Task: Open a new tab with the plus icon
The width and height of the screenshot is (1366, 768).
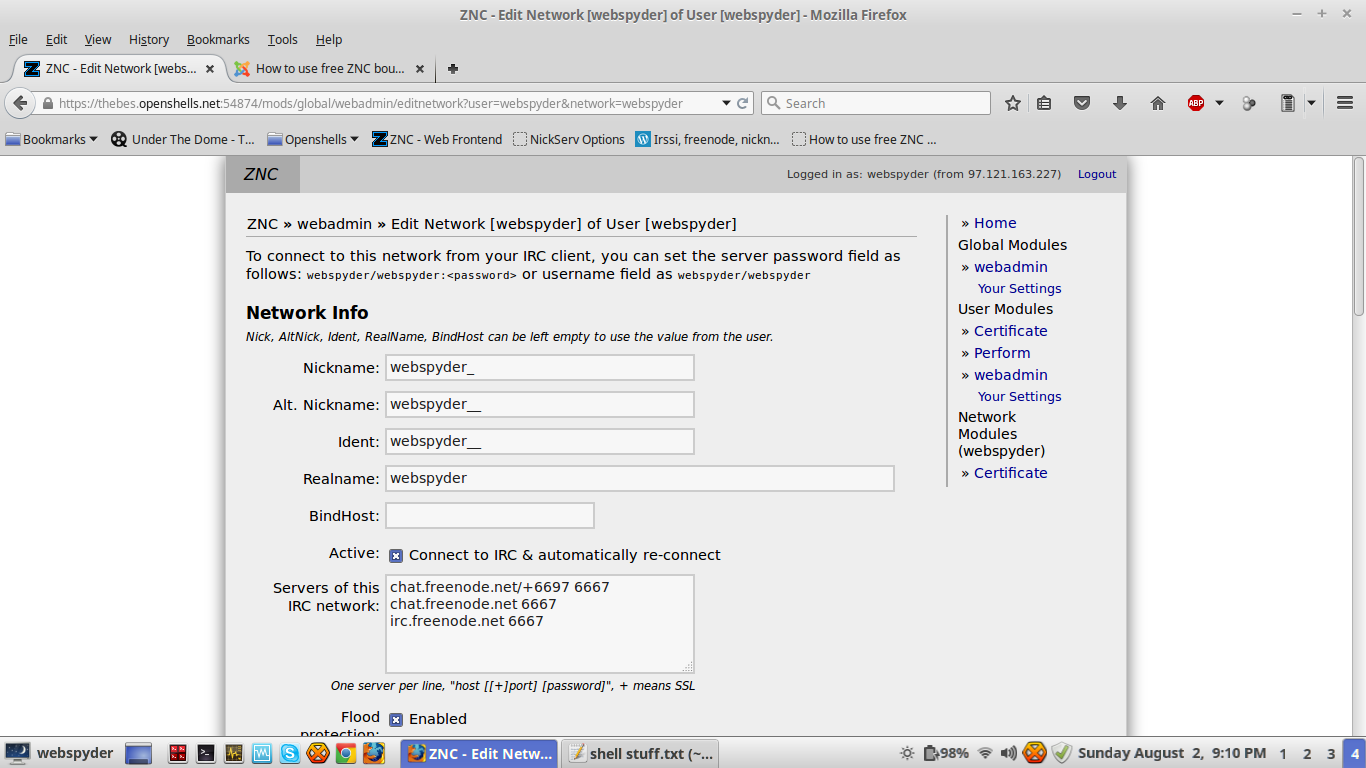Action: [x=453, y=69]
